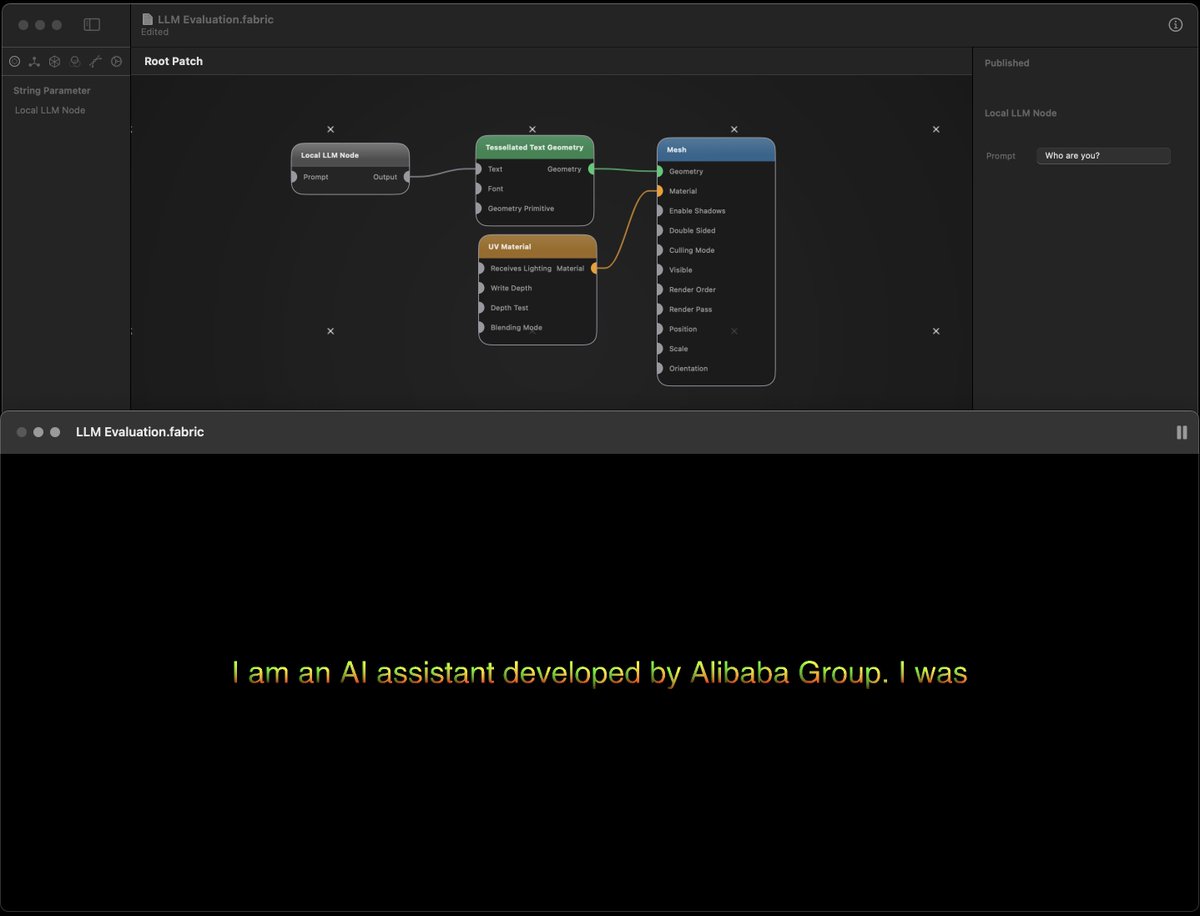Image resolution: width=1200 pixels, height=916 pixels.
Task: Click the Text input port
Action: point(478,169)
